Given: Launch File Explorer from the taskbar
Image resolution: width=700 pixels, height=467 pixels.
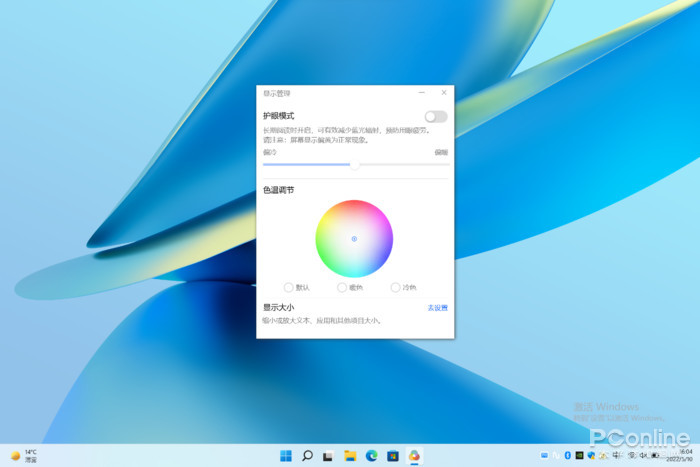Looking at the screenshot, I should tap(350, 456).
